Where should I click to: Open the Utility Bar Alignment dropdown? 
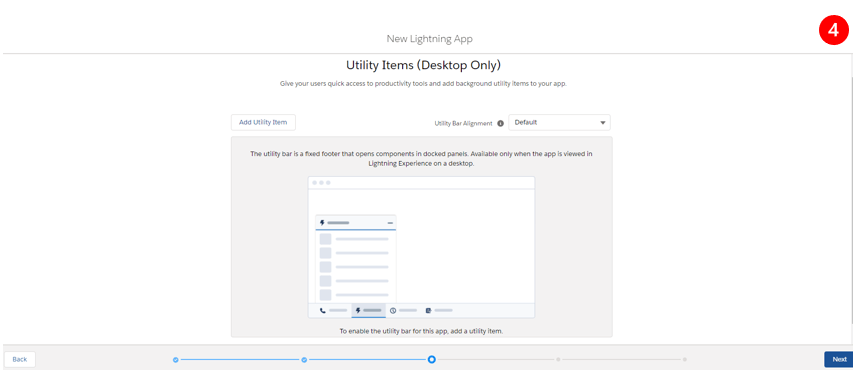[559, 122]
